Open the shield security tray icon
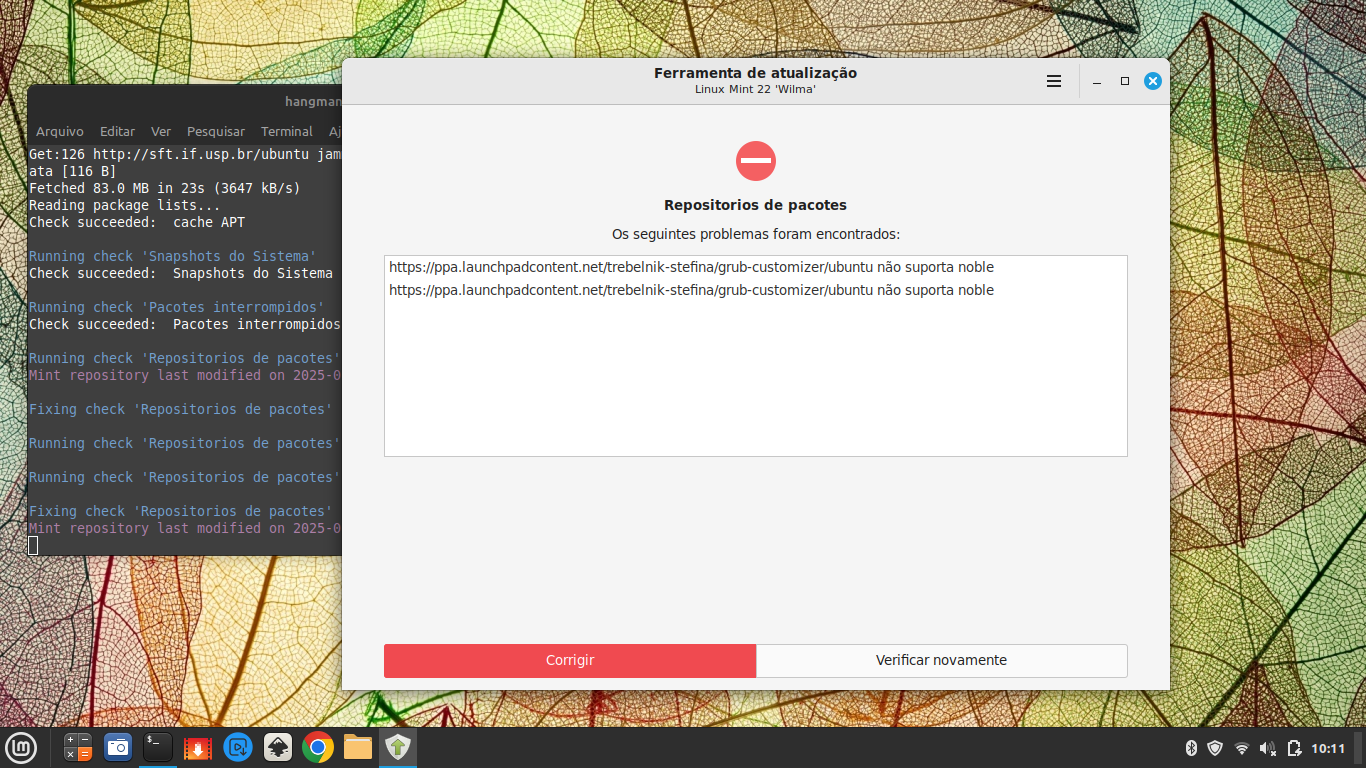Image resolution: width=1366 pixels, height=768 pixels. click(1216, 748)
